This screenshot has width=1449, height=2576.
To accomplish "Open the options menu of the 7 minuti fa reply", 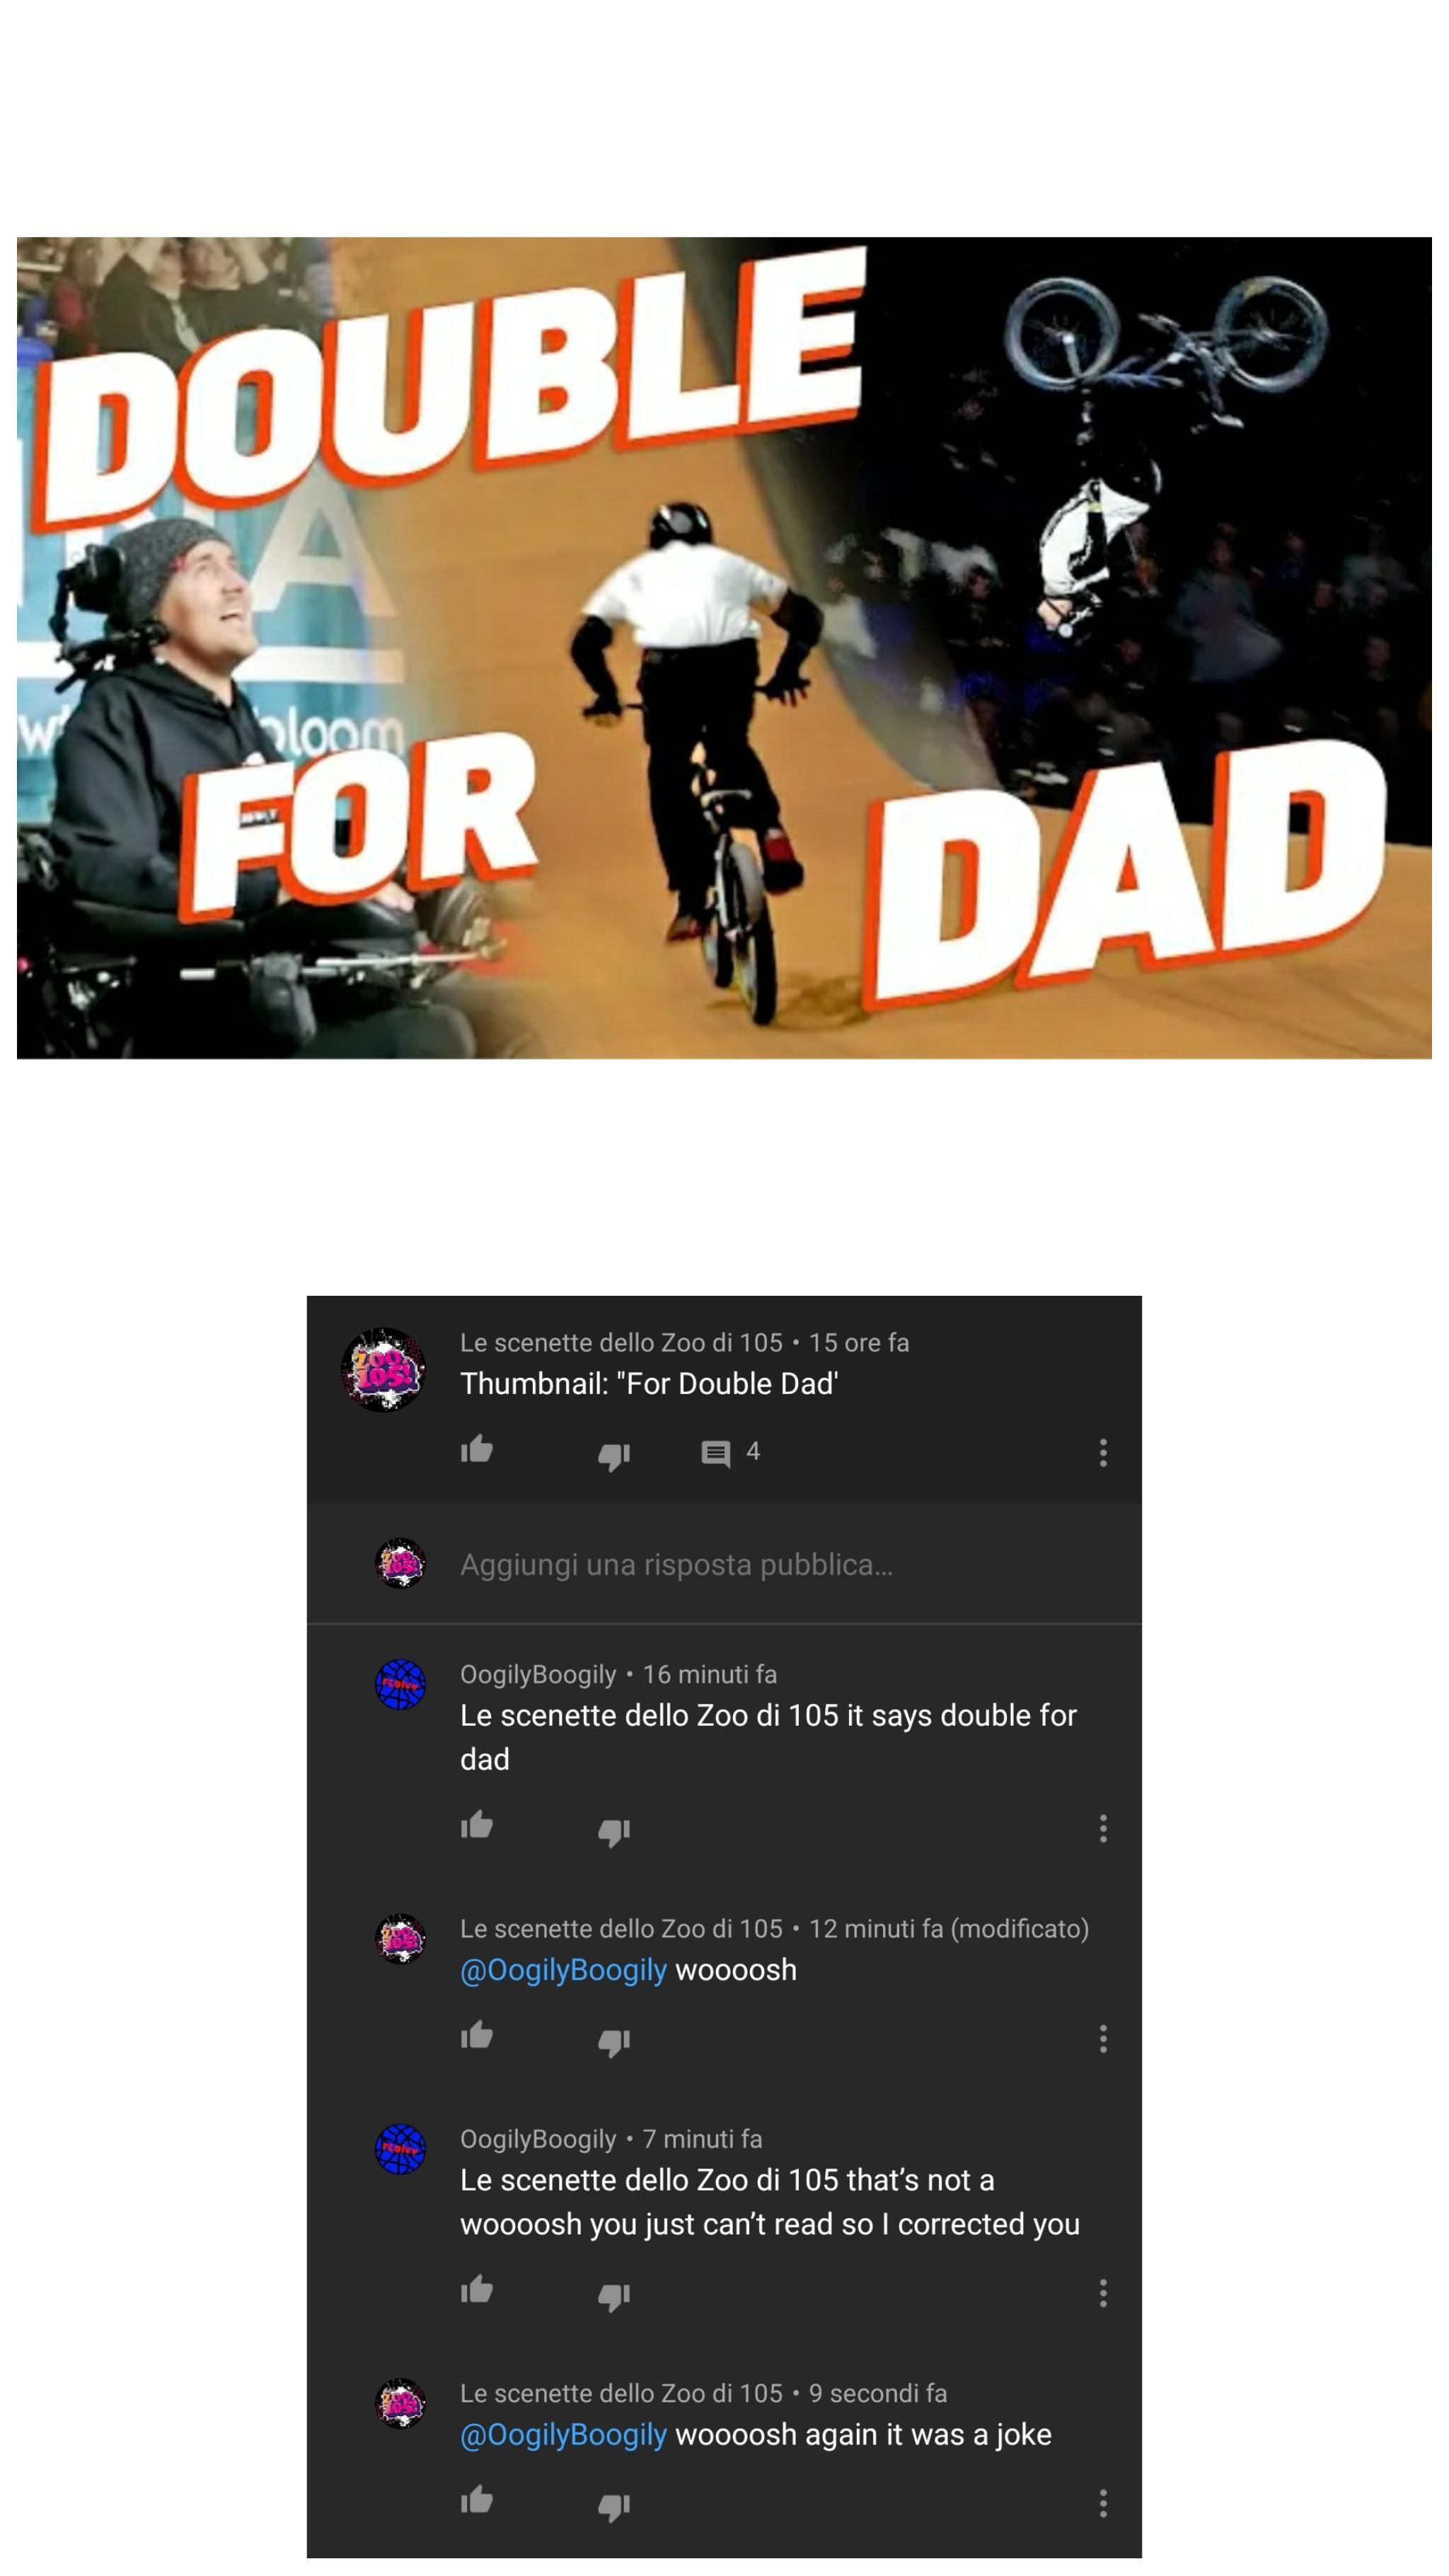I will (1103, 2292).
